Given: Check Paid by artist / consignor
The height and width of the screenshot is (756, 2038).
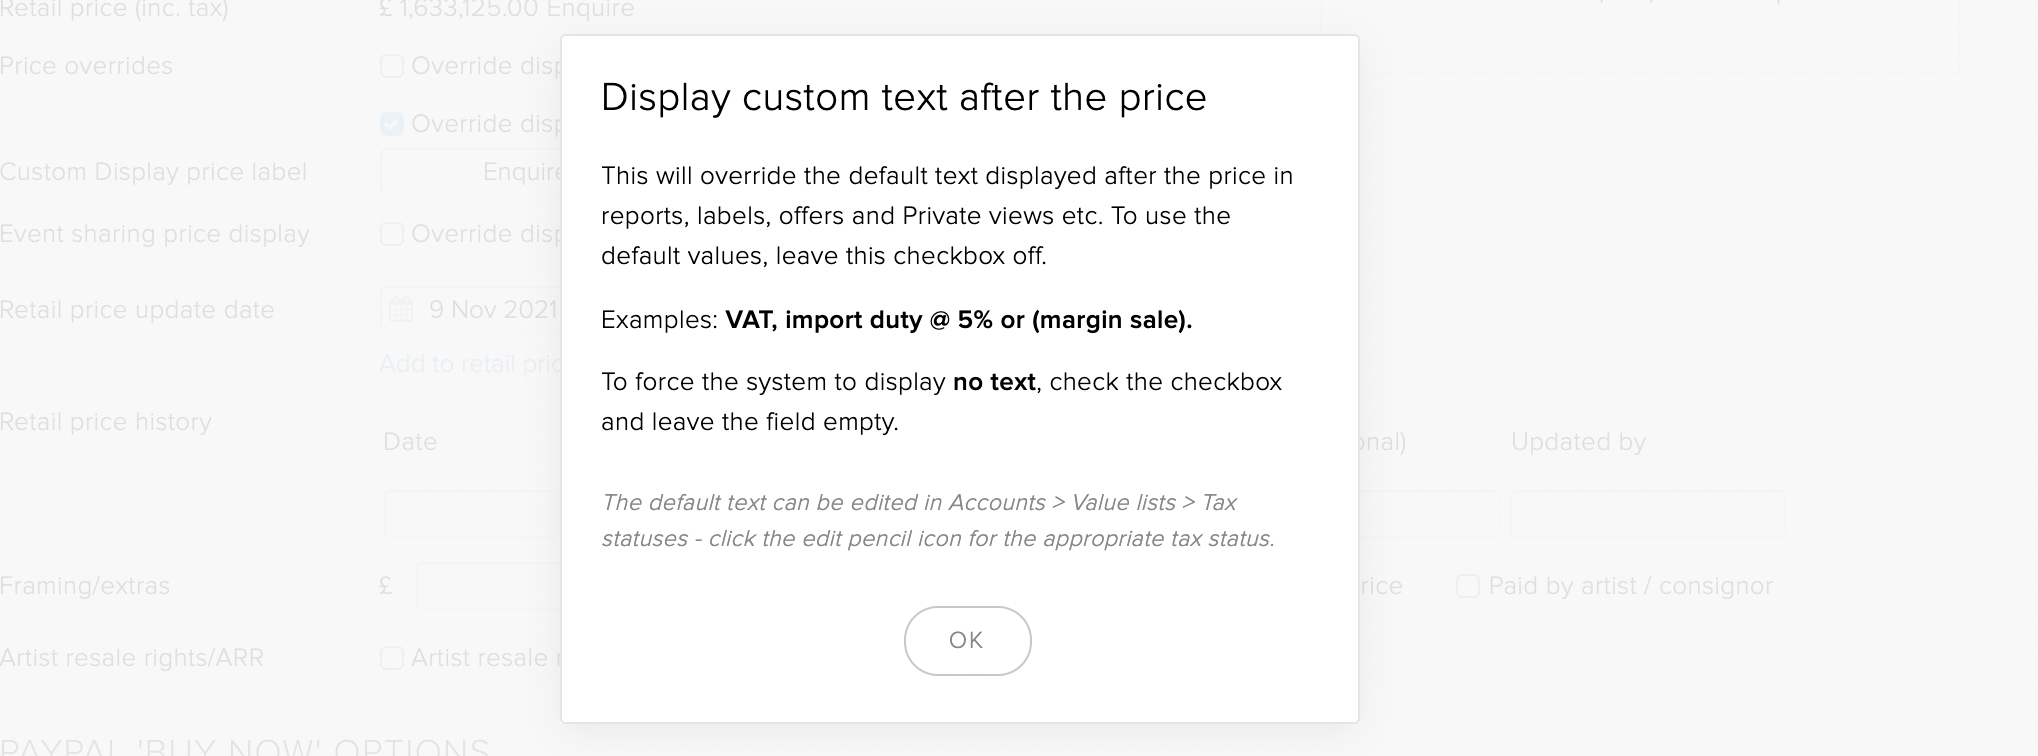Looking at the screenshot, I should click(1467, 586).
